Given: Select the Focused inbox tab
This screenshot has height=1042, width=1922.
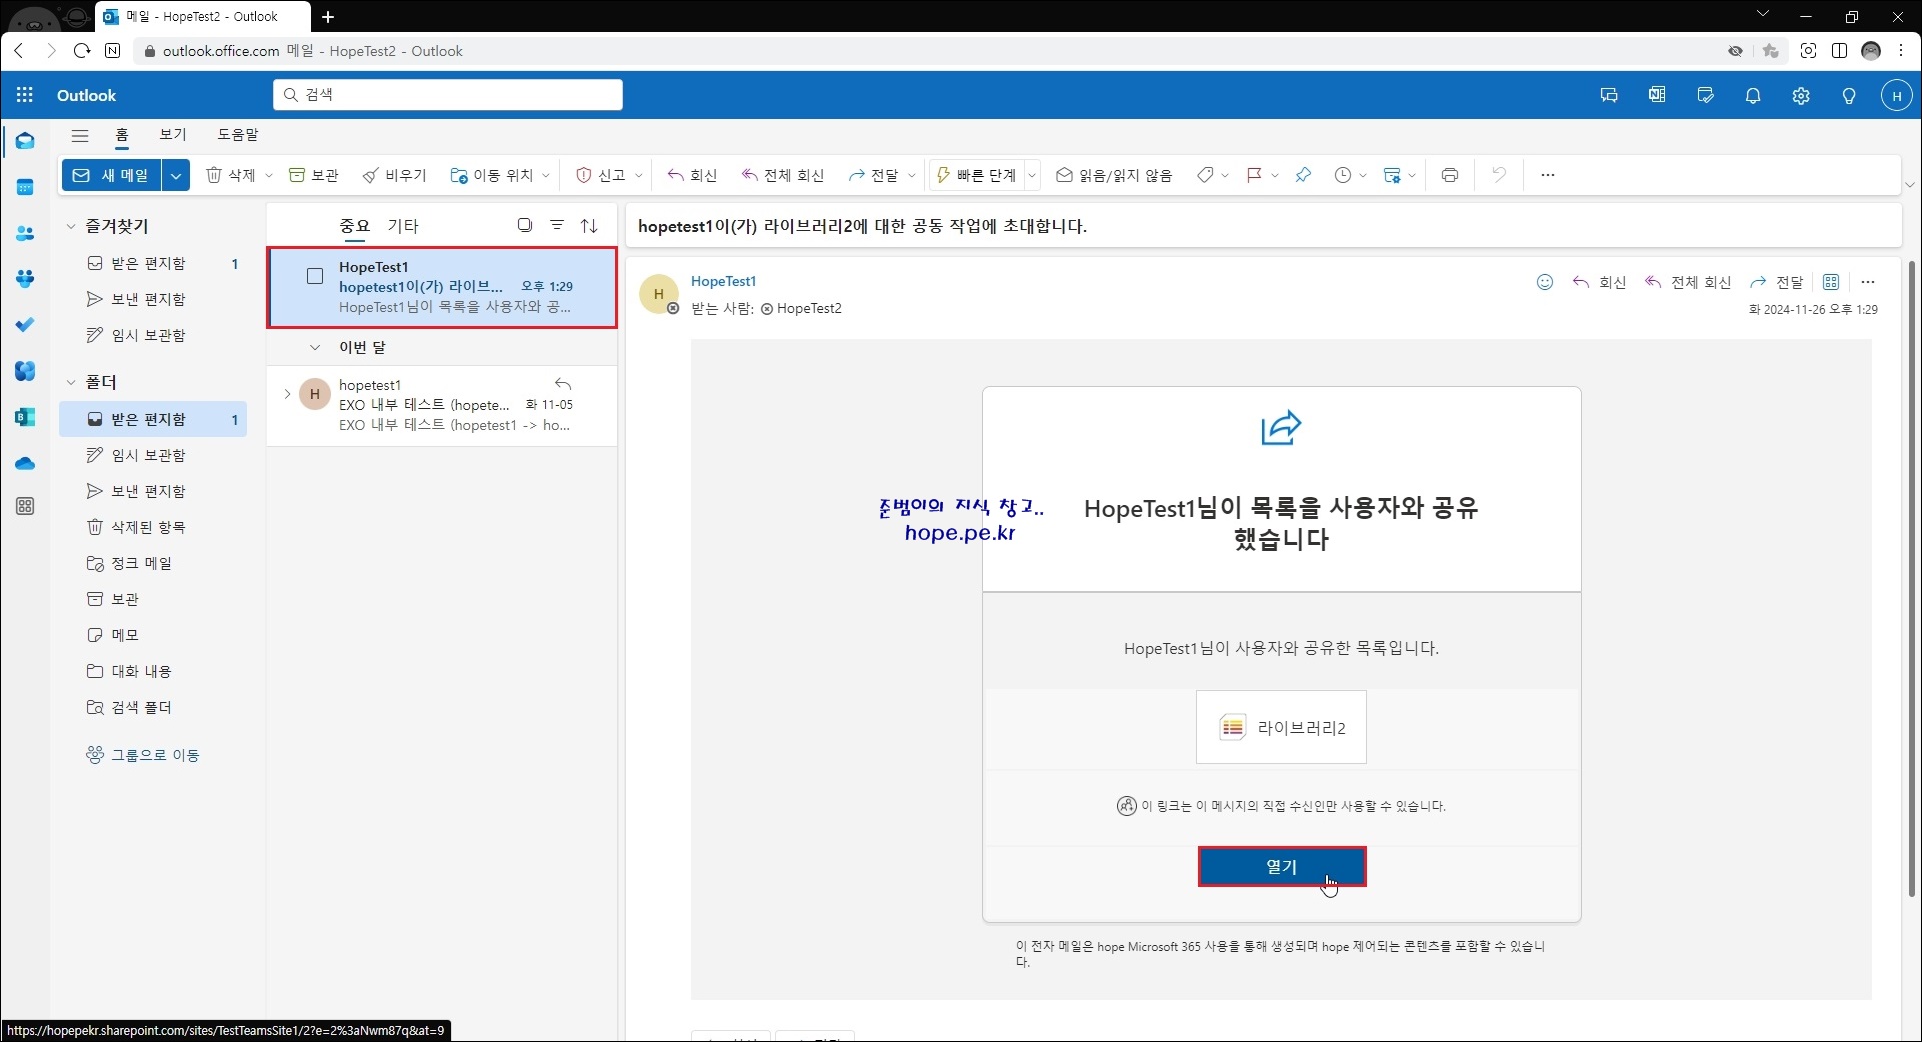Looking at the screenshot, I should [355, 226].
